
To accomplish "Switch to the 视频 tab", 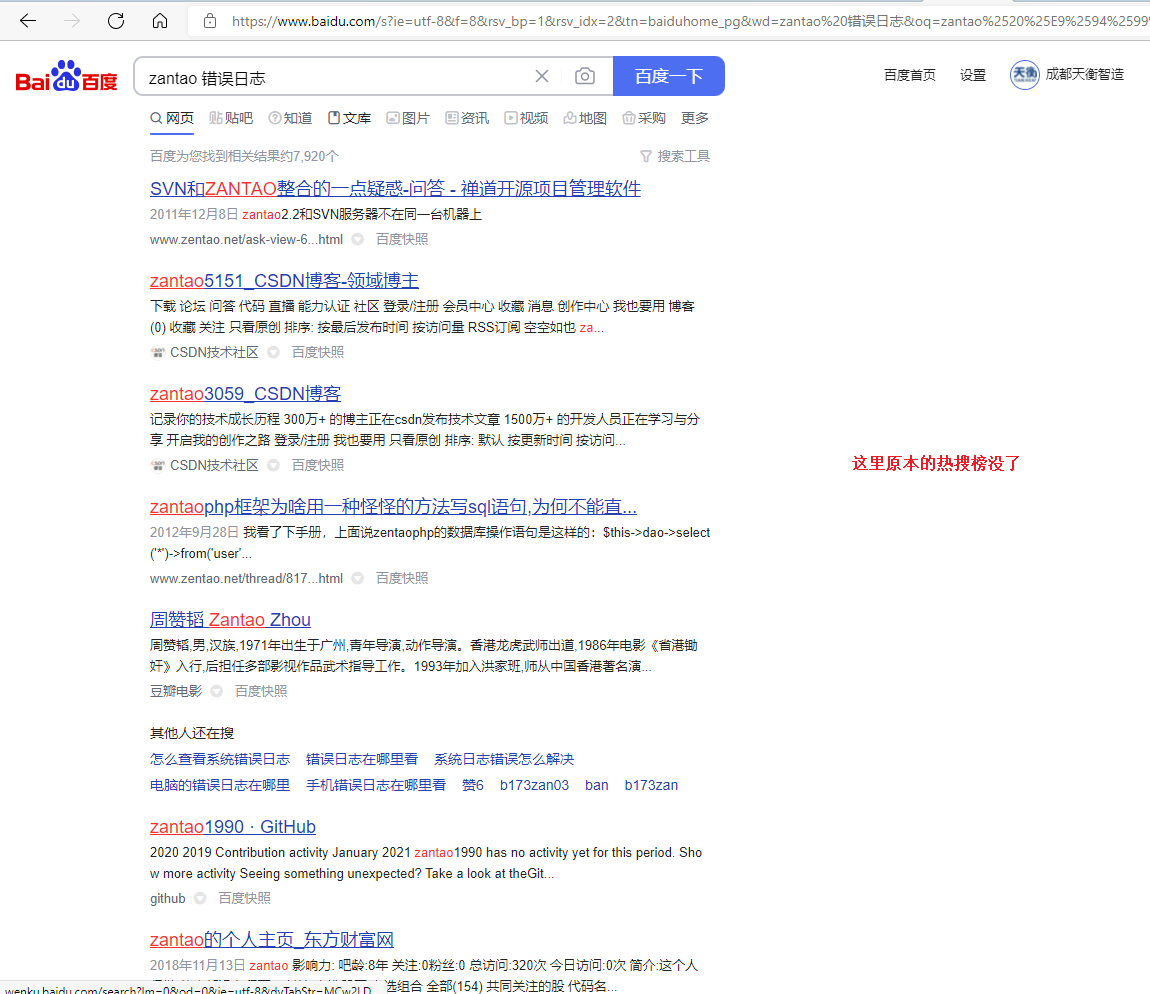I will coord(526,118).
